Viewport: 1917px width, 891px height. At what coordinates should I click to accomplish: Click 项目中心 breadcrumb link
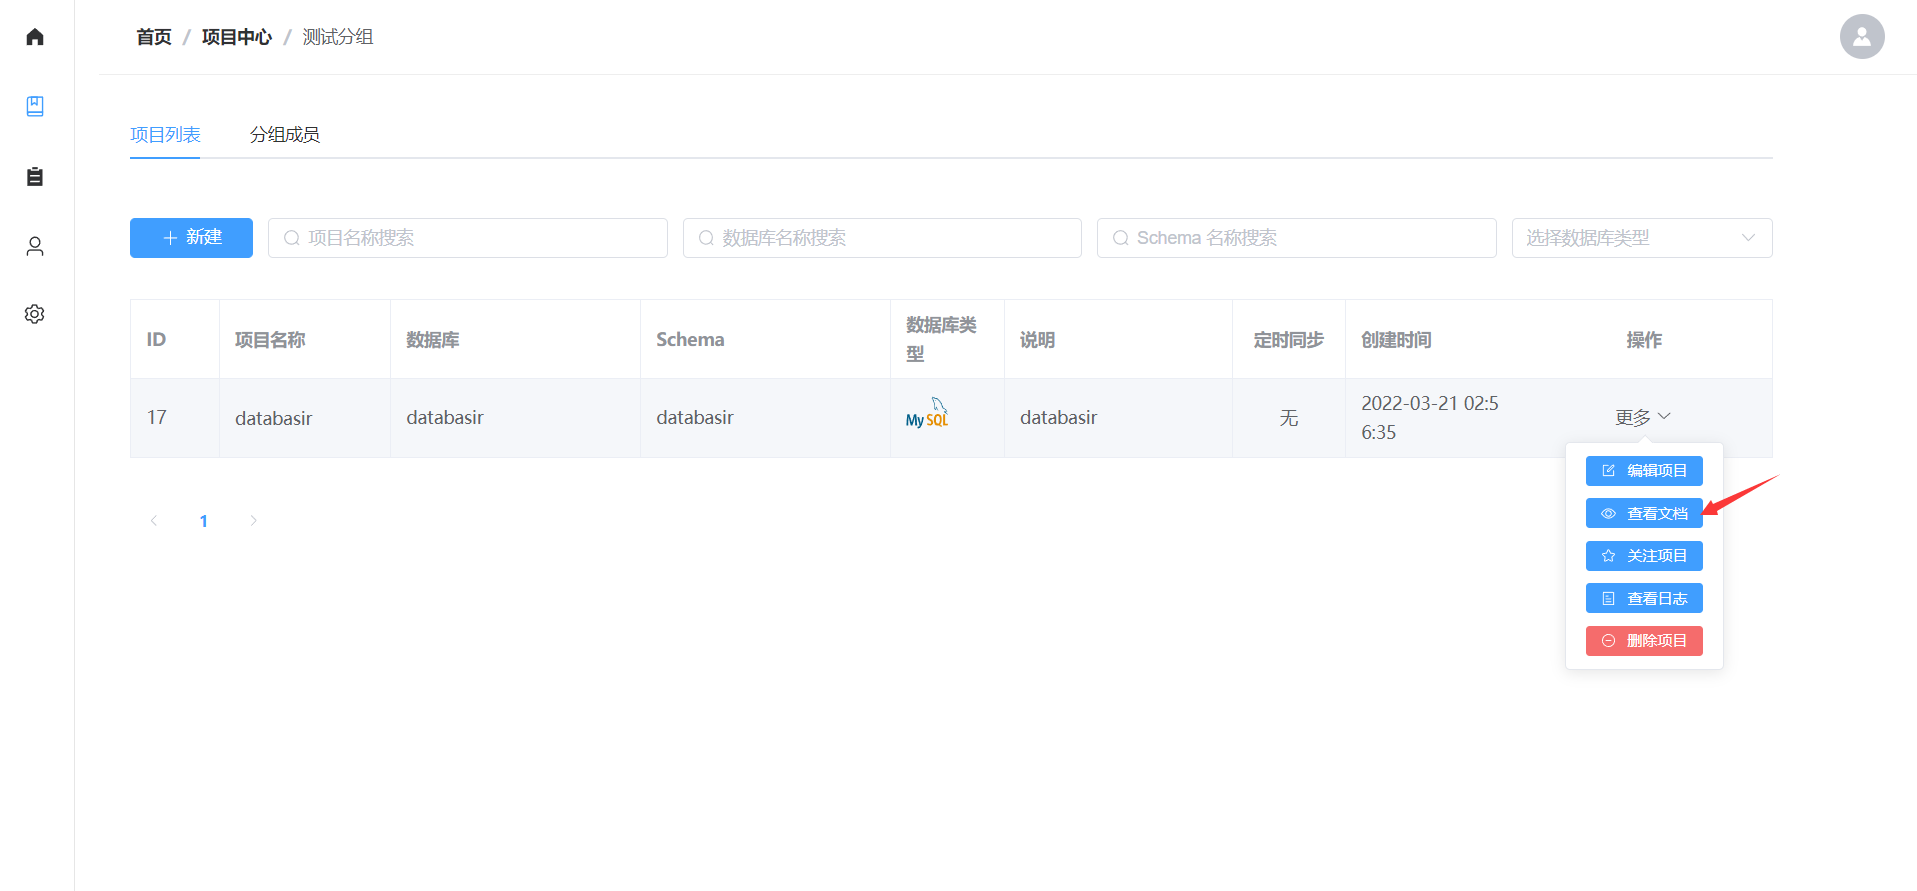236,37
